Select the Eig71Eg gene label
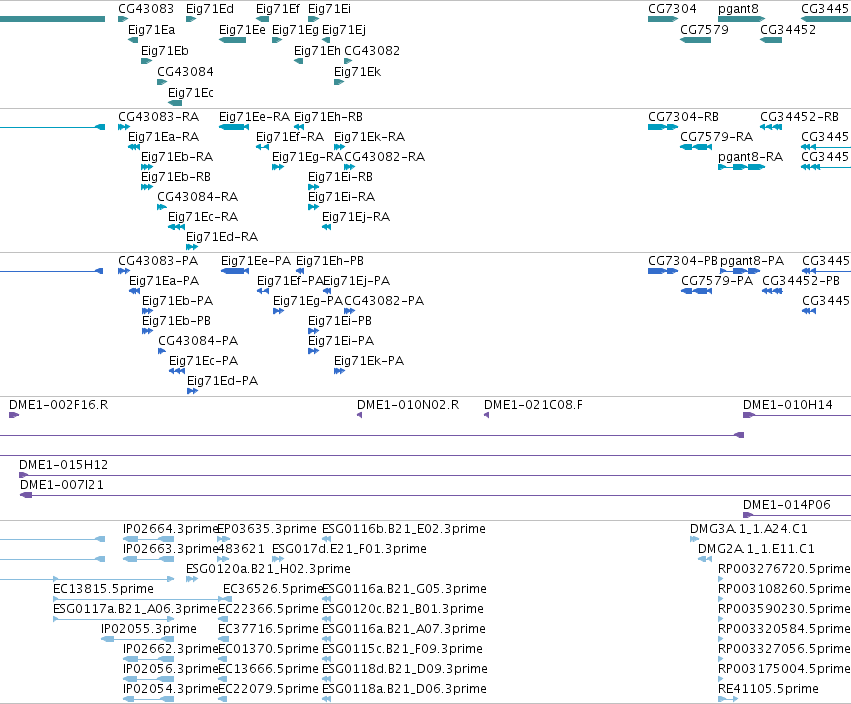 coord(295,30)
